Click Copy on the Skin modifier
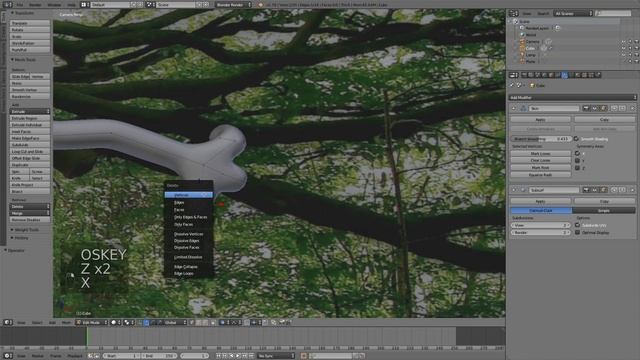 (604, 120)
